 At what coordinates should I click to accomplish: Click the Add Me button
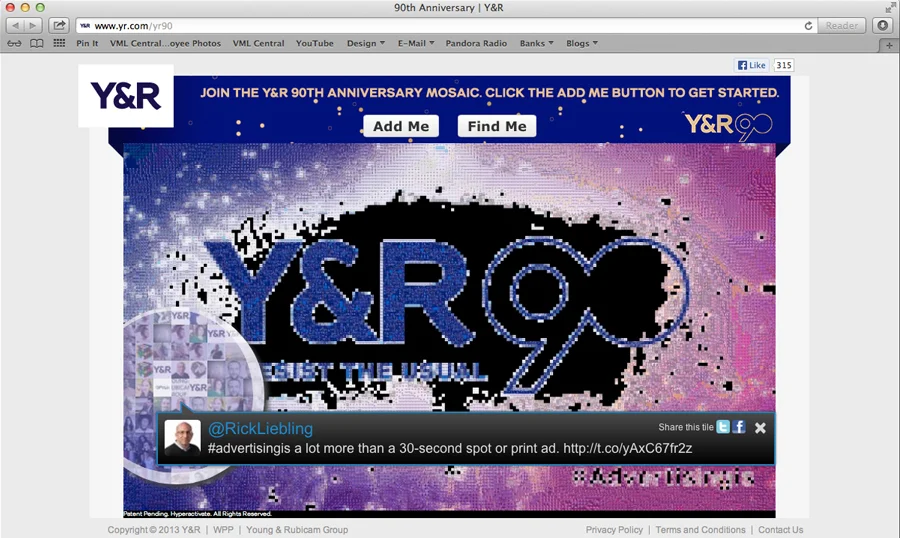(401, 126)
